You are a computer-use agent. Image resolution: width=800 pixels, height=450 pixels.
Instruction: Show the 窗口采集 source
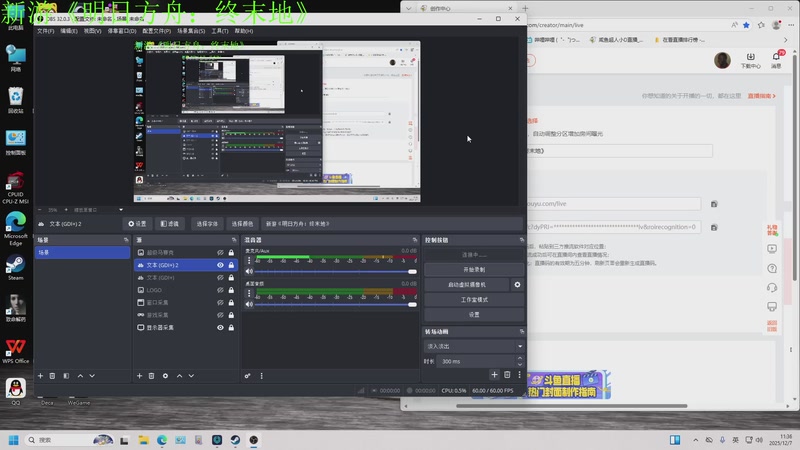coord(220,303)
